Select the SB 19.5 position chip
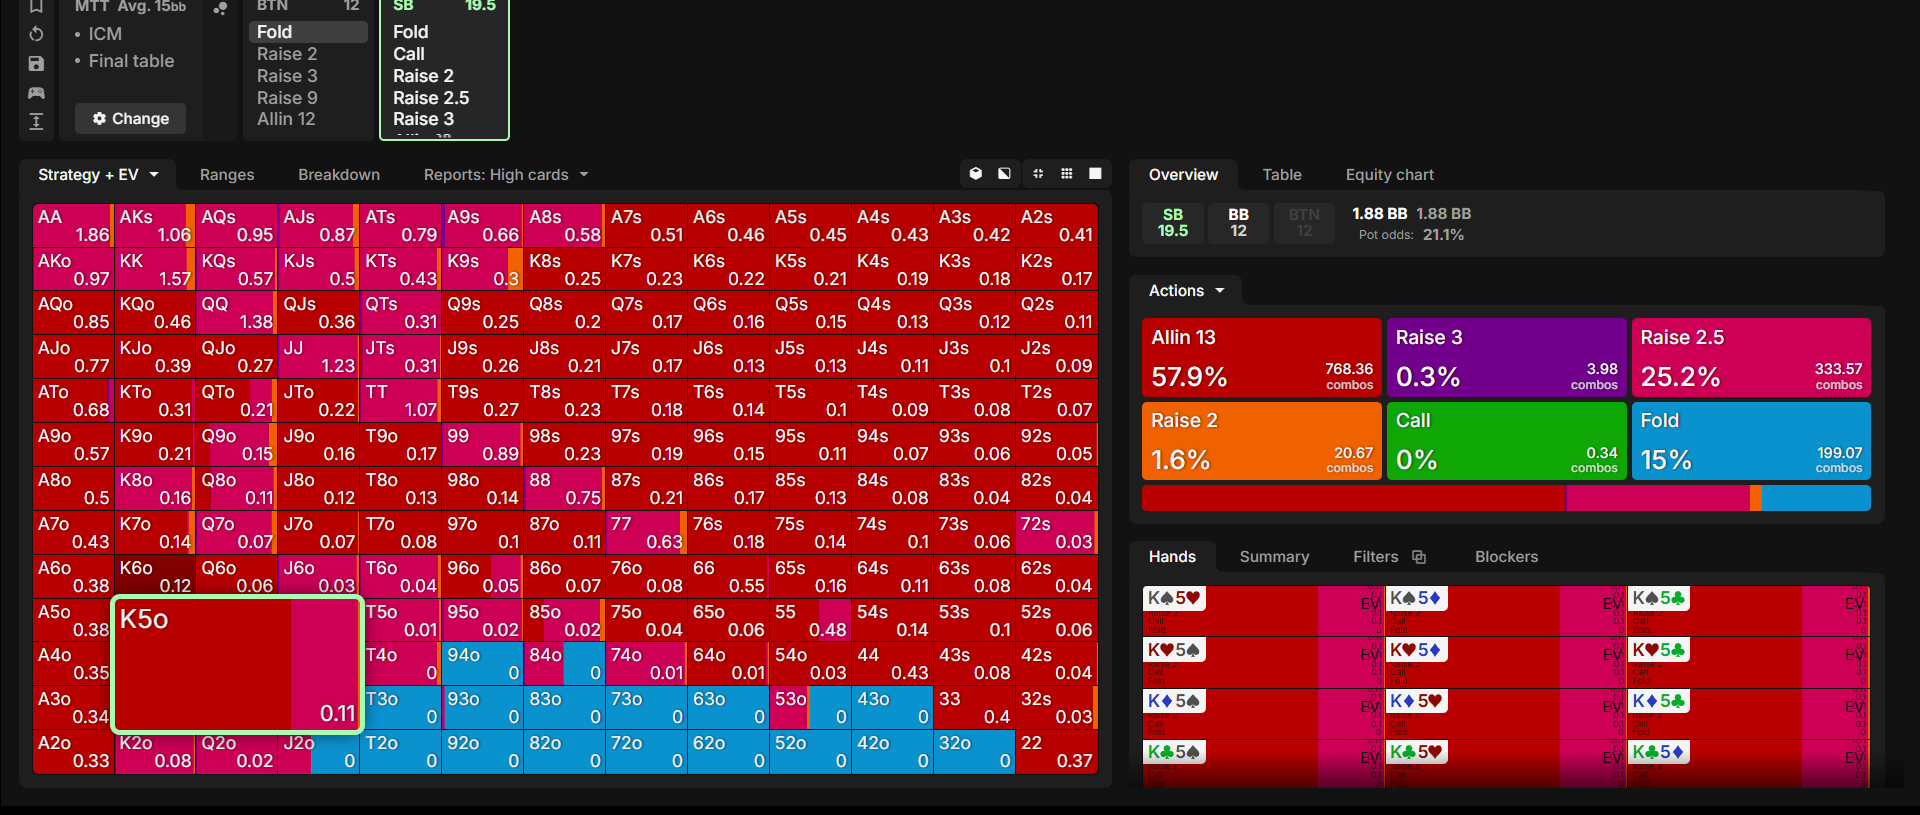The image size is (1920, 815). click(x=1173, y=223)
